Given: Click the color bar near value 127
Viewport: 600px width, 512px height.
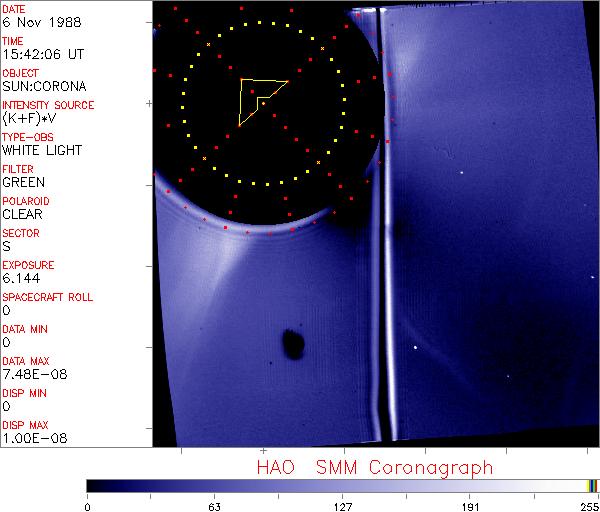Looking at the screenshot, I should click(x=342, y=485).
